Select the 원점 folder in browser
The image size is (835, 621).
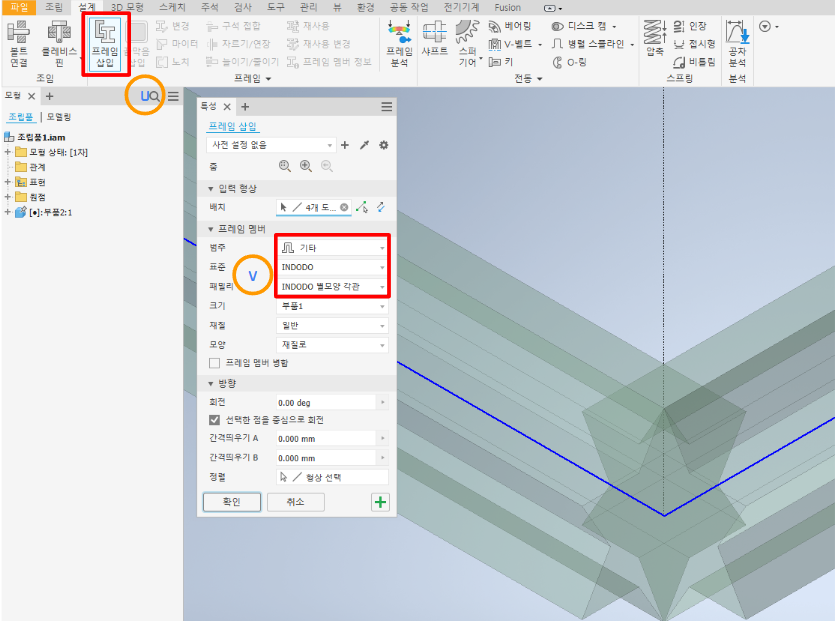(x=31, y=197)
